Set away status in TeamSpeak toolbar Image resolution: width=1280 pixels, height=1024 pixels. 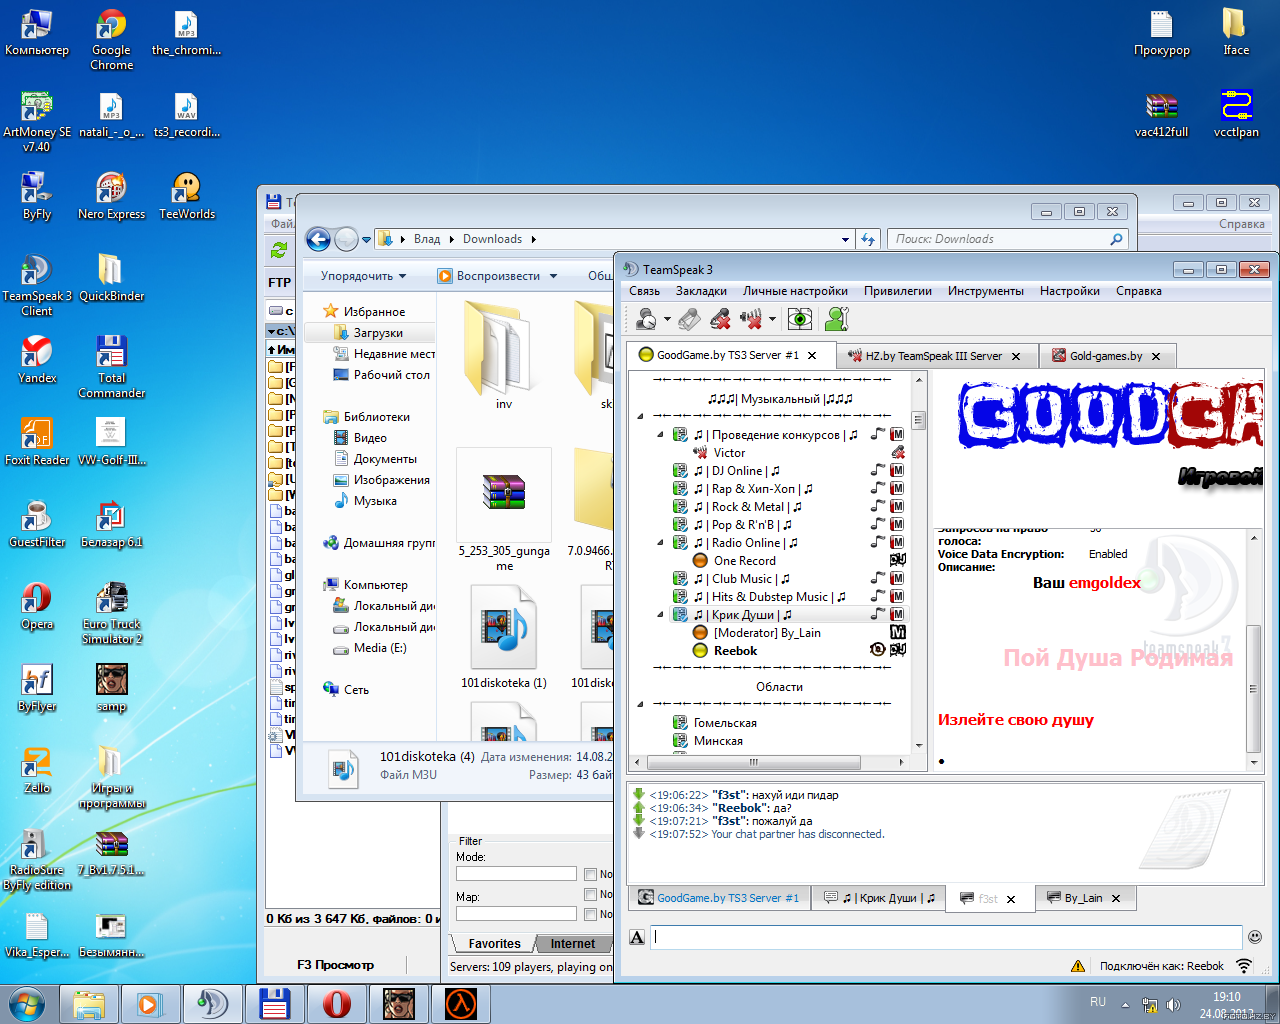pos(646,319)
